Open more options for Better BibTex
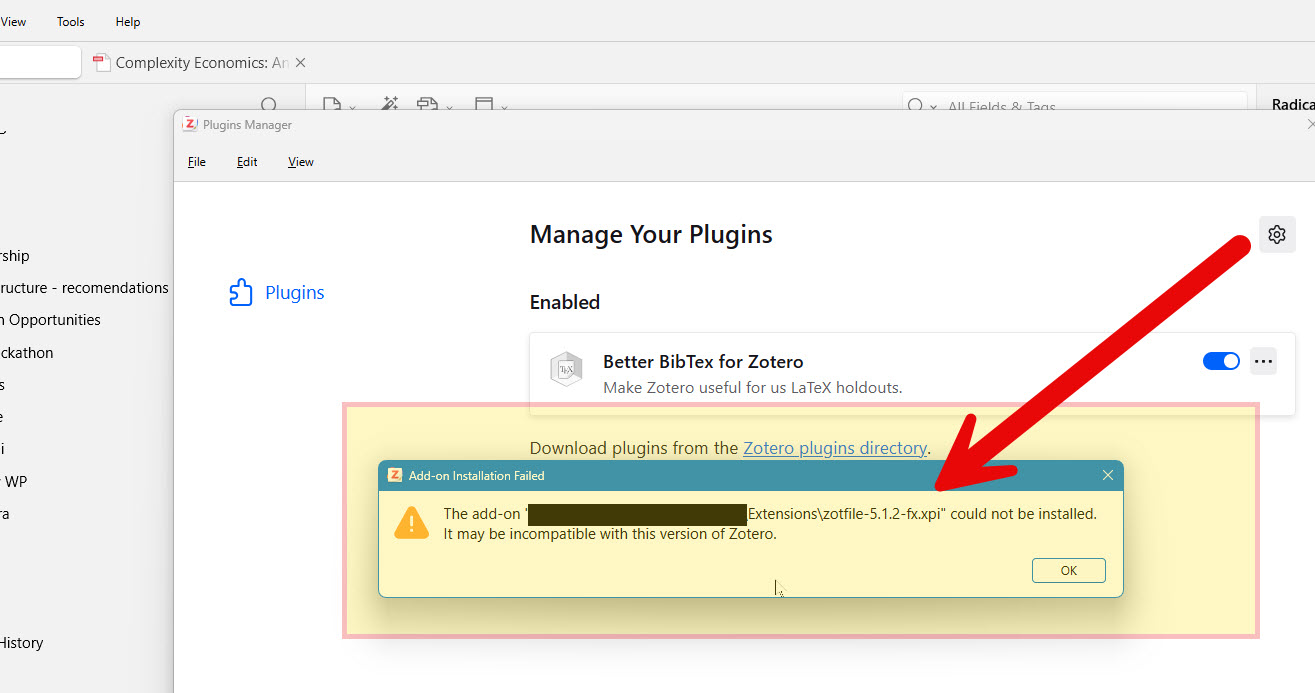This screenshot has height=693, width=1315. 1264,361
